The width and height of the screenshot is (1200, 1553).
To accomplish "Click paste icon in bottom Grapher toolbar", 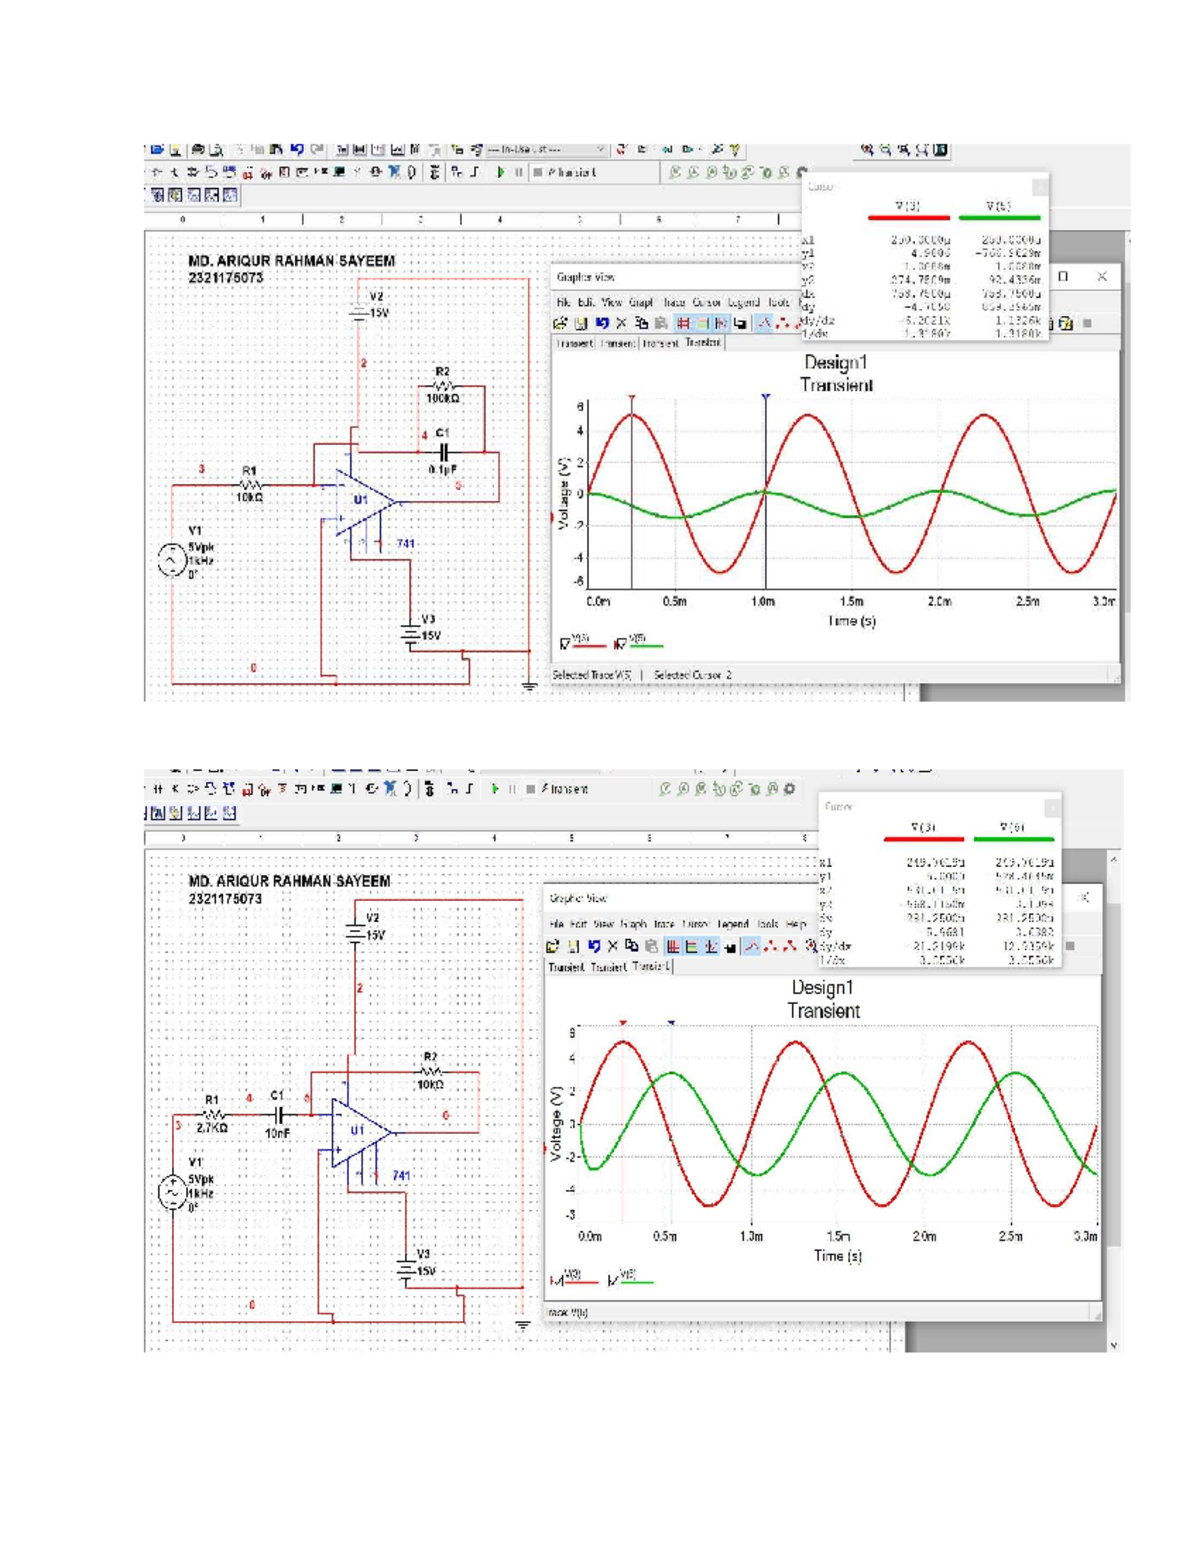I will pos(651,946).
